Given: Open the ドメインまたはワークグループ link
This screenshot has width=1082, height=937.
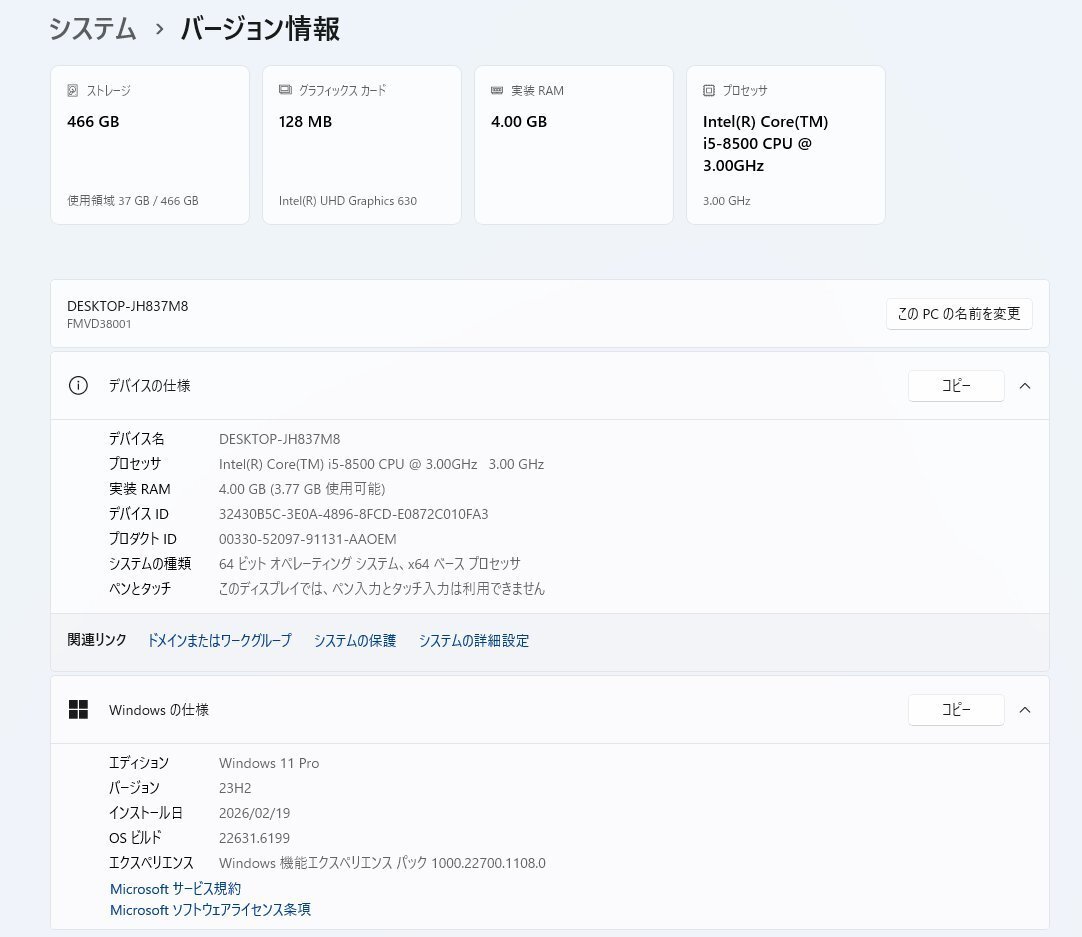Looking at the screenshot, I should (x=219, y=640).
